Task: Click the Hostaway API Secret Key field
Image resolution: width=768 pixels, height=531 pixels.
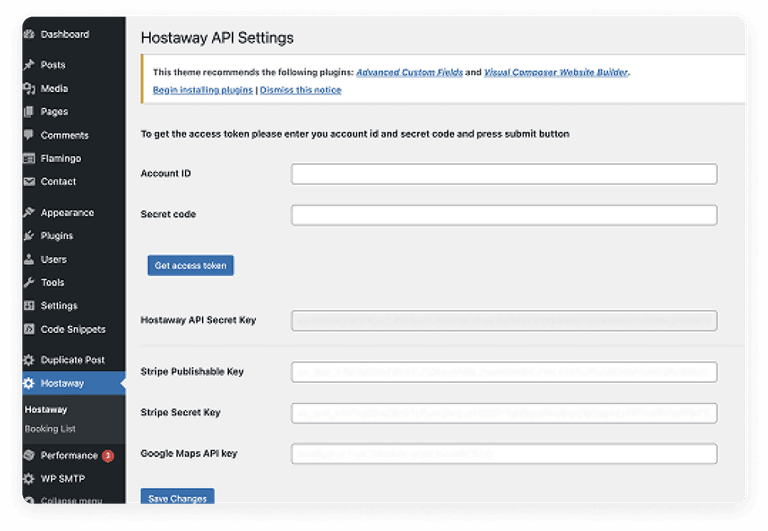Action: (x=504, y=320)
